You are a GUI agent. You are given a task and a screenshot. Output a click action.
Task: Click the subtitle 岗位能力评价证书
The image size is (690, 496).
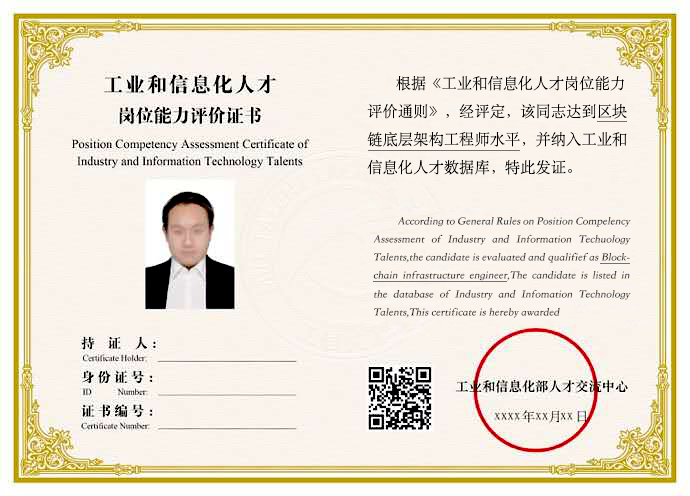click(190, 116)
